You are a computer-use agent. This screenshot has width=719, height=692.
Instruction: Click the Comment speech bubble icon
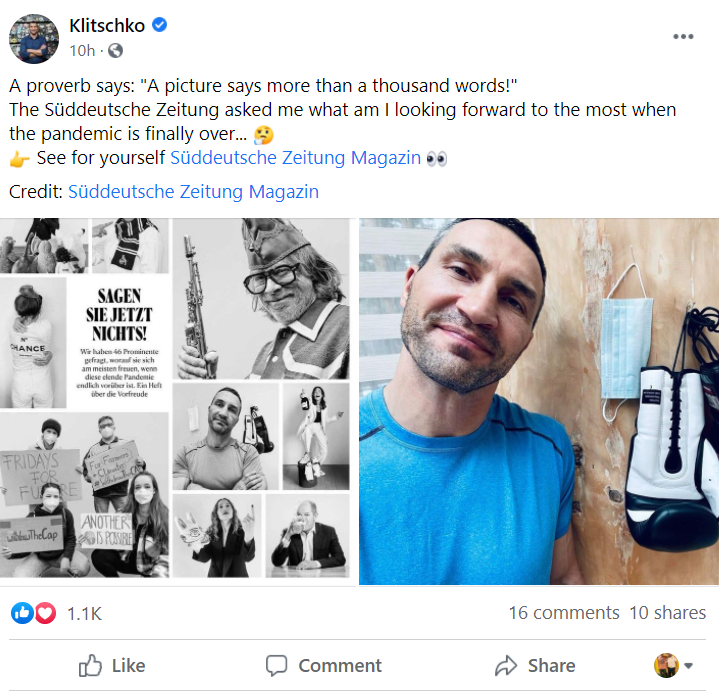[x=276, y=665]
